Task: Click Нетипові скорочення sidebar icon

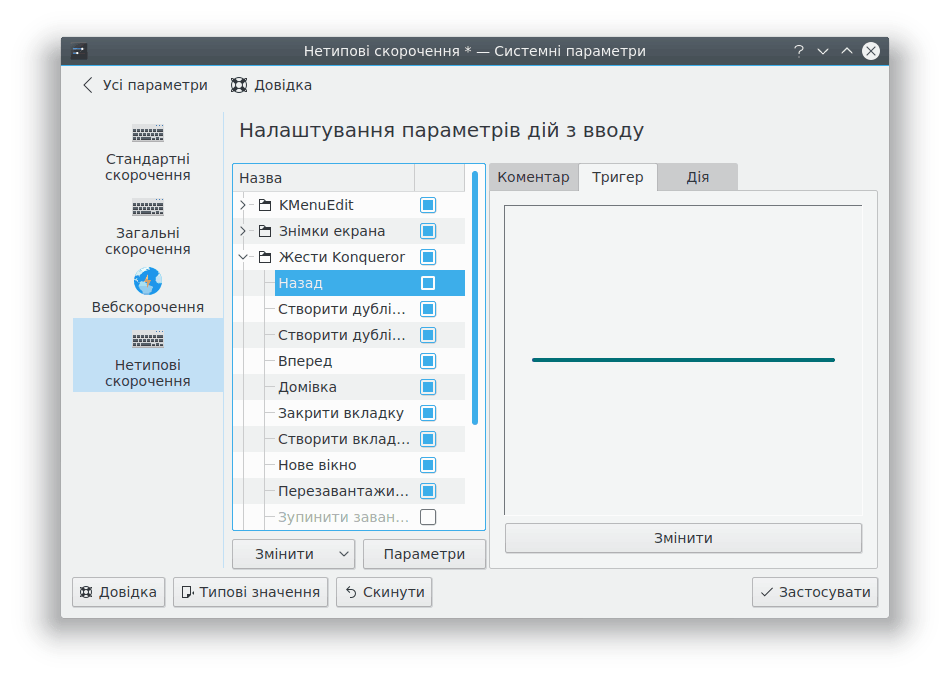Action: (x=148, y=340)
